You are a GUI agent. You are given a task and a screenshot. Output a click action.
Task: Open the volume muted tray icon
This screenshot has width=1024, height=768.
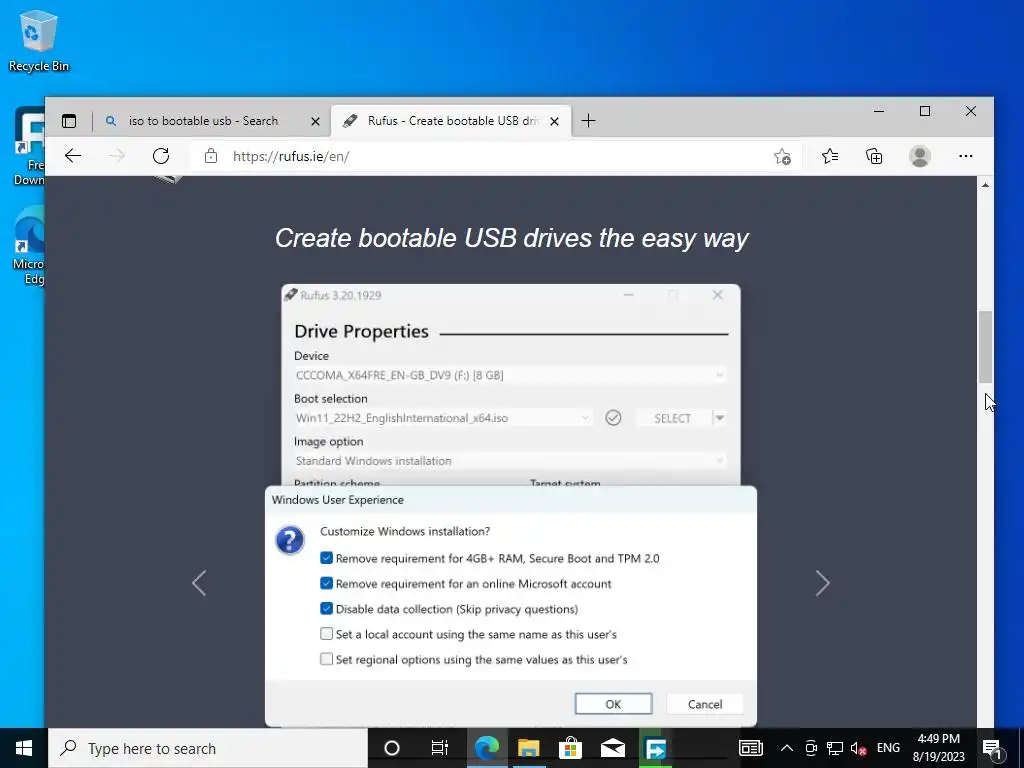coord(858,748)
